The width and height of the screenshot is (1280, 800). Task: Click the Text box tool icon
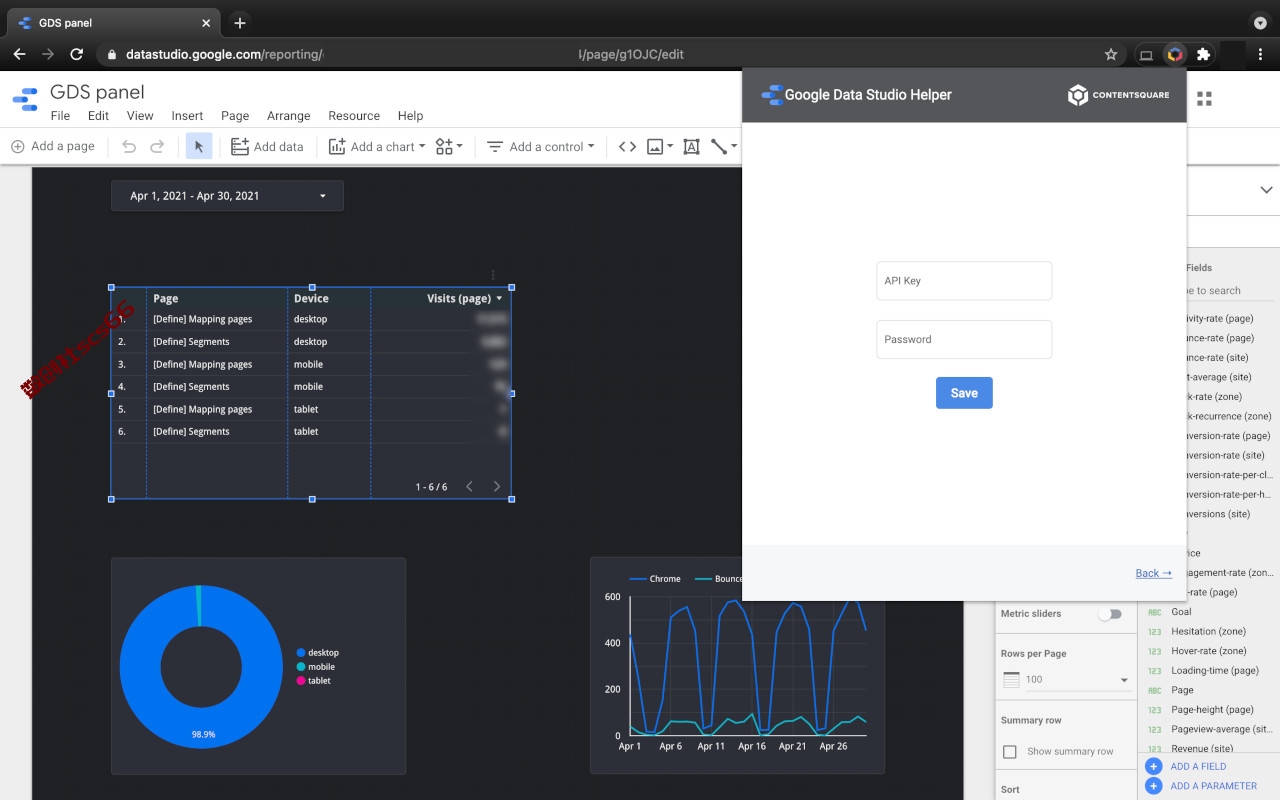pyautogui.click(x=691, y=146)
